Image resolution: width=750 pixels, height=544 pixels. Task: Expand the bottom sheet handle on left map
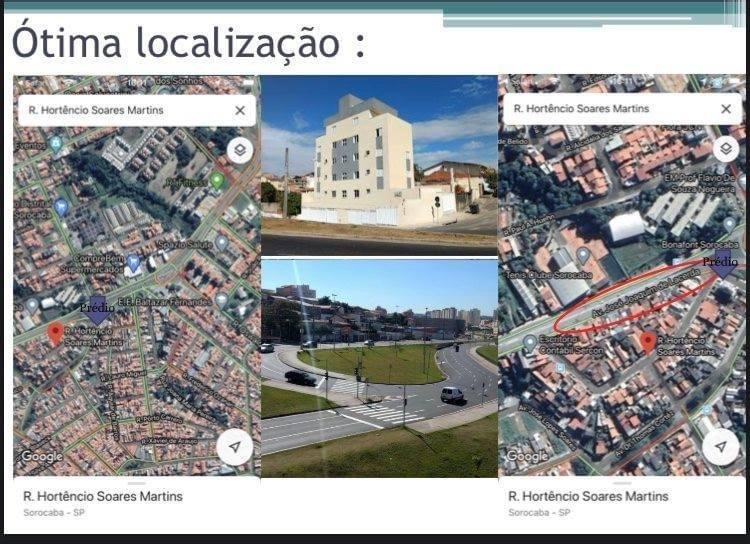click(136, 482)
